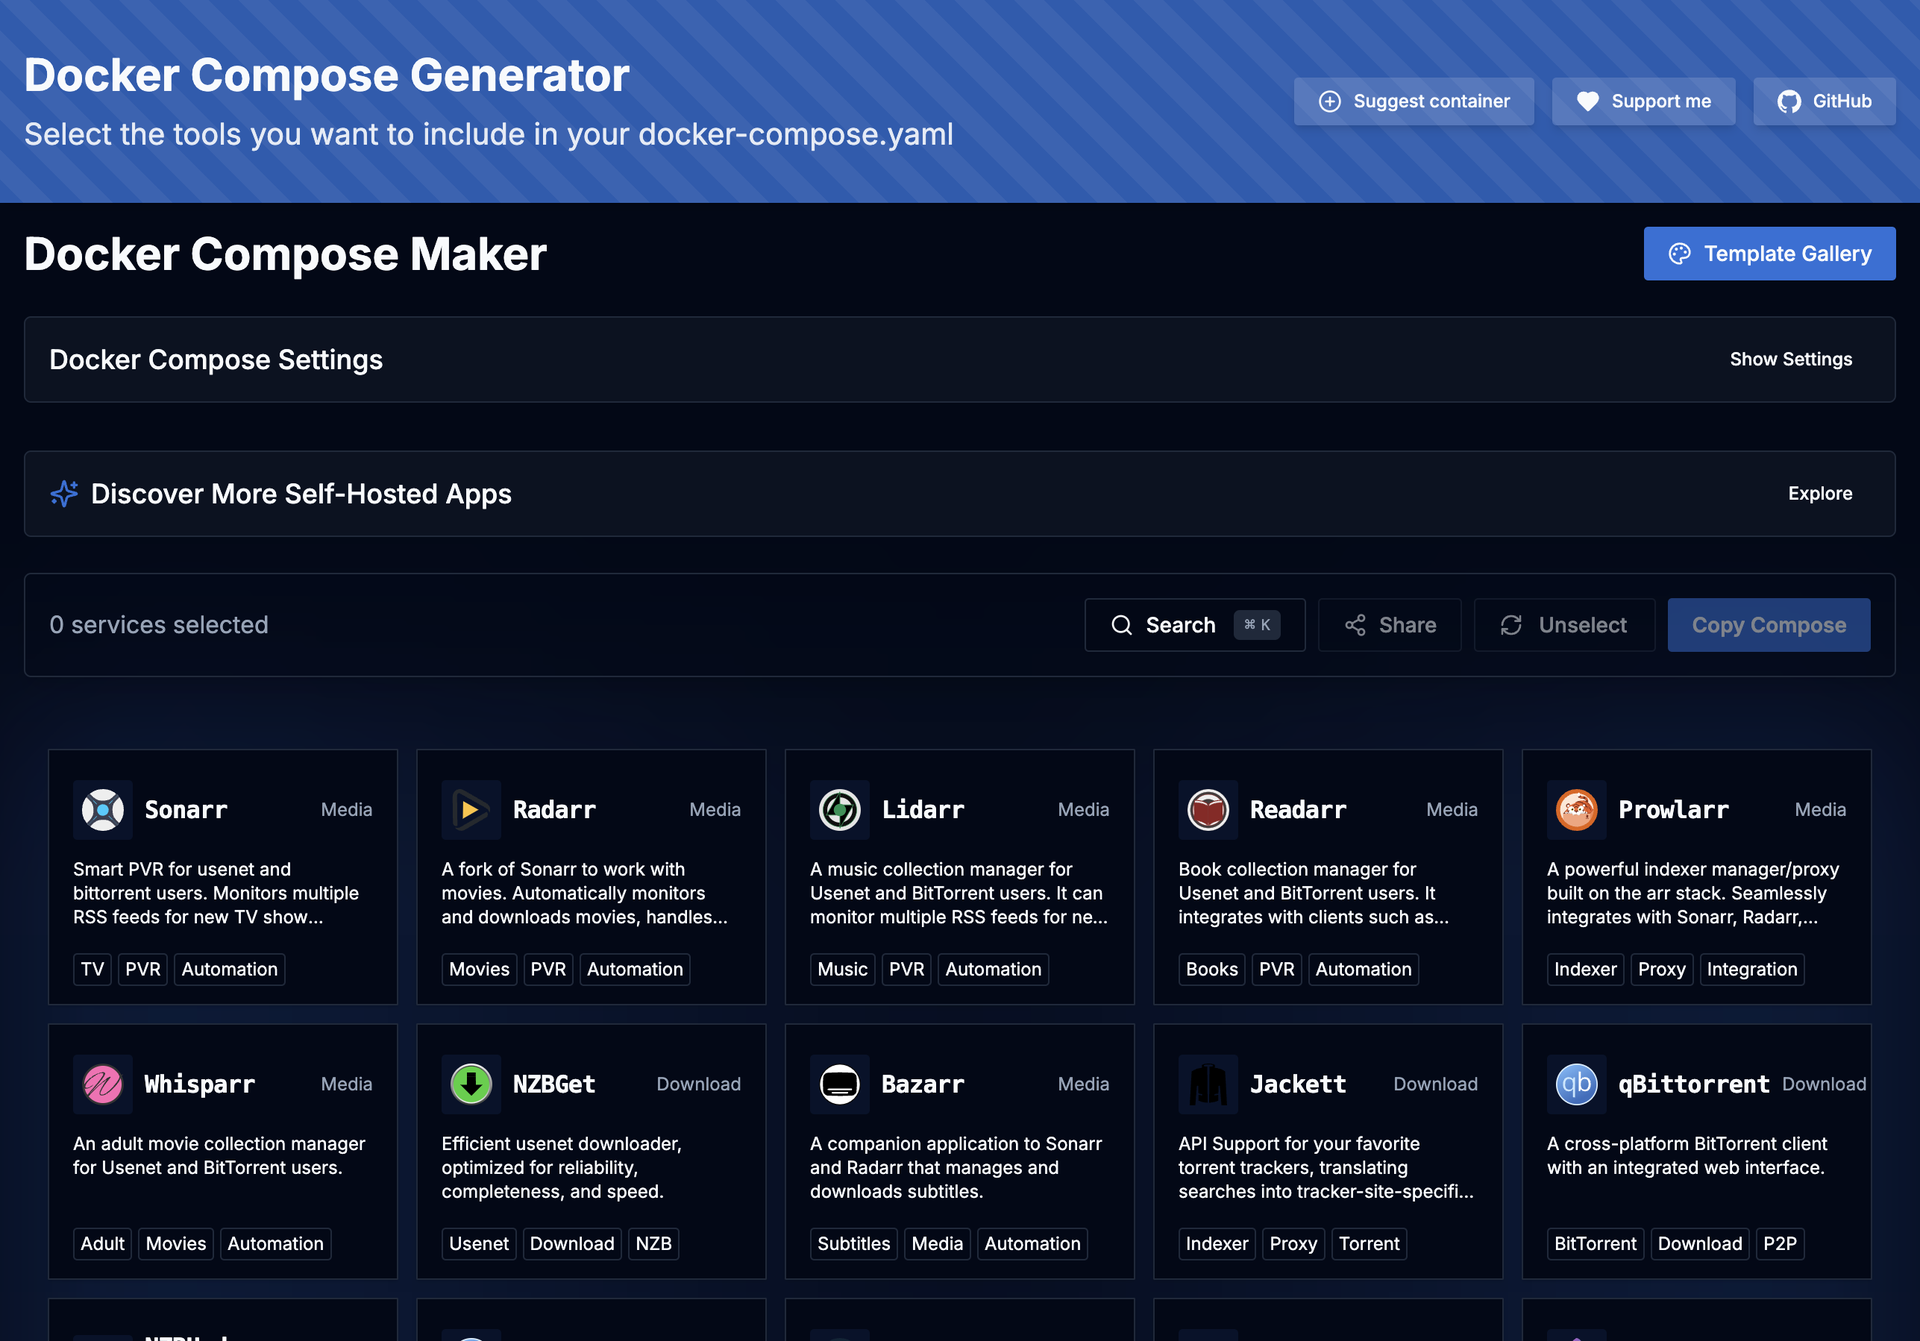Viewport: 1920px width, 1341px height.
Task: Open the Template Gallery
Action: click(1770, 254)
